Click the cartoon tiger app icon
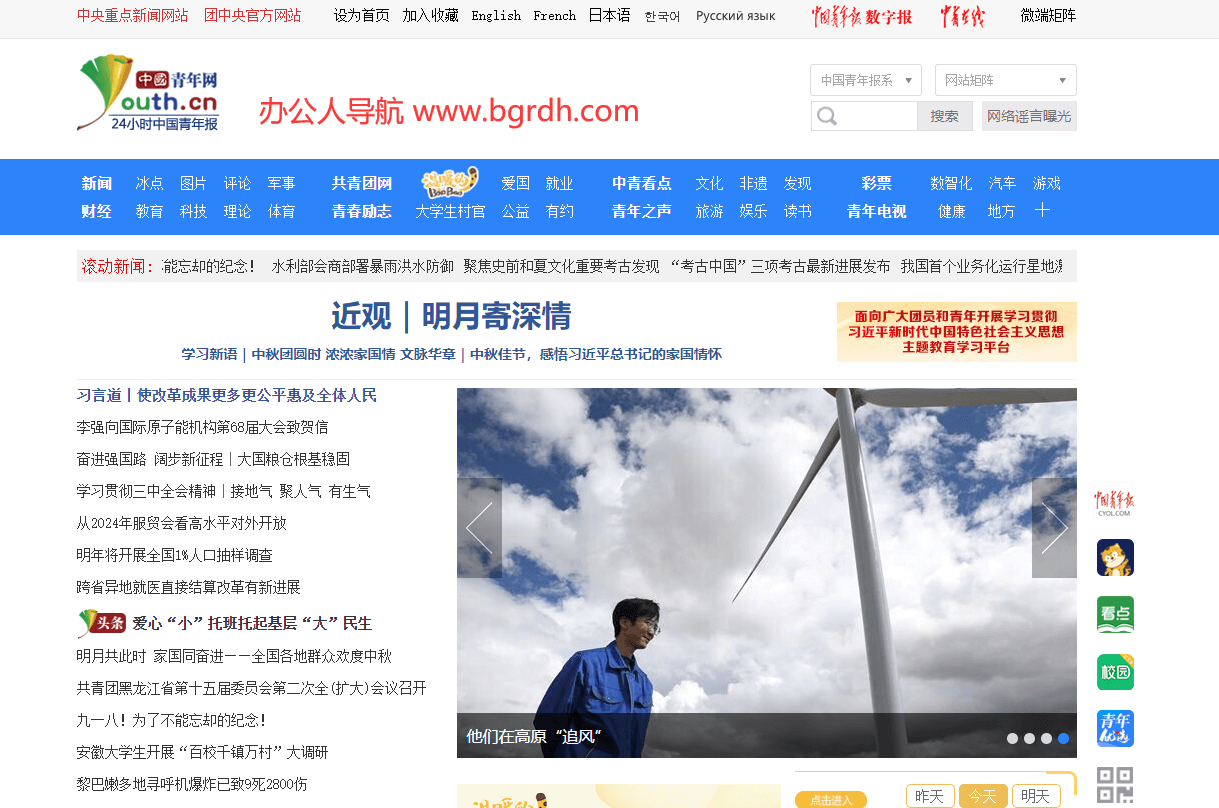This screenshot has width=1219, height=808. 1115,558
